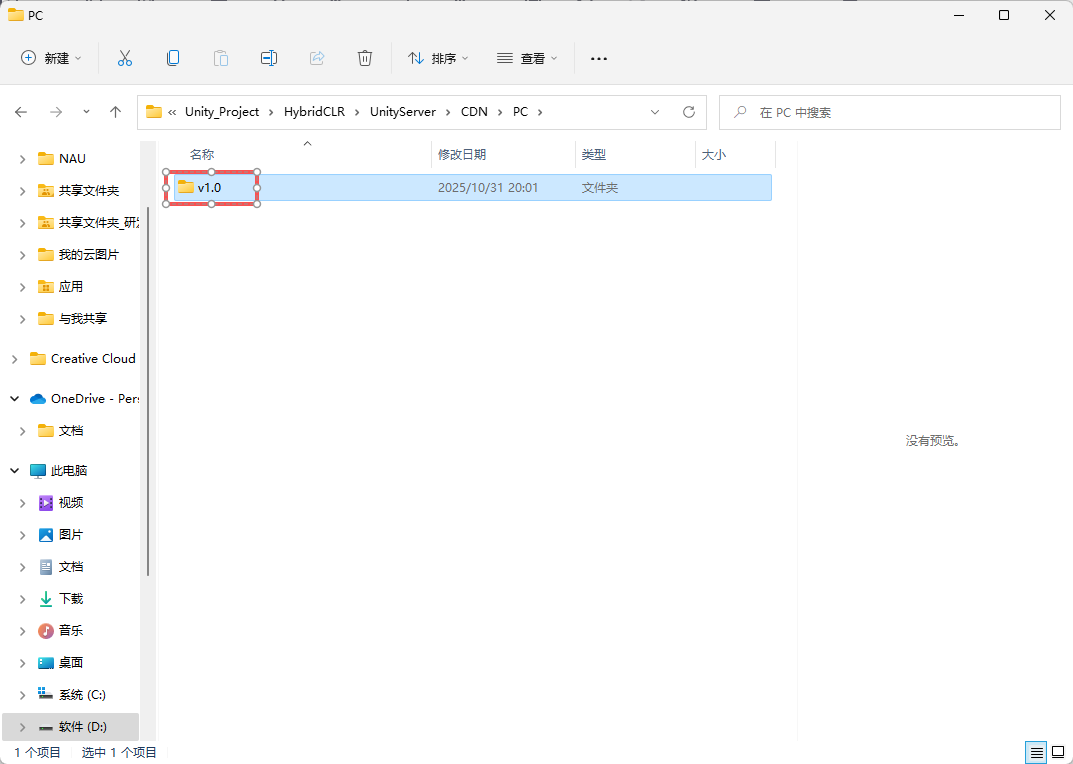This screenshot has height=764, width=1073.
Task: Click the Cut scissors icon
Action: click(125, 58)
